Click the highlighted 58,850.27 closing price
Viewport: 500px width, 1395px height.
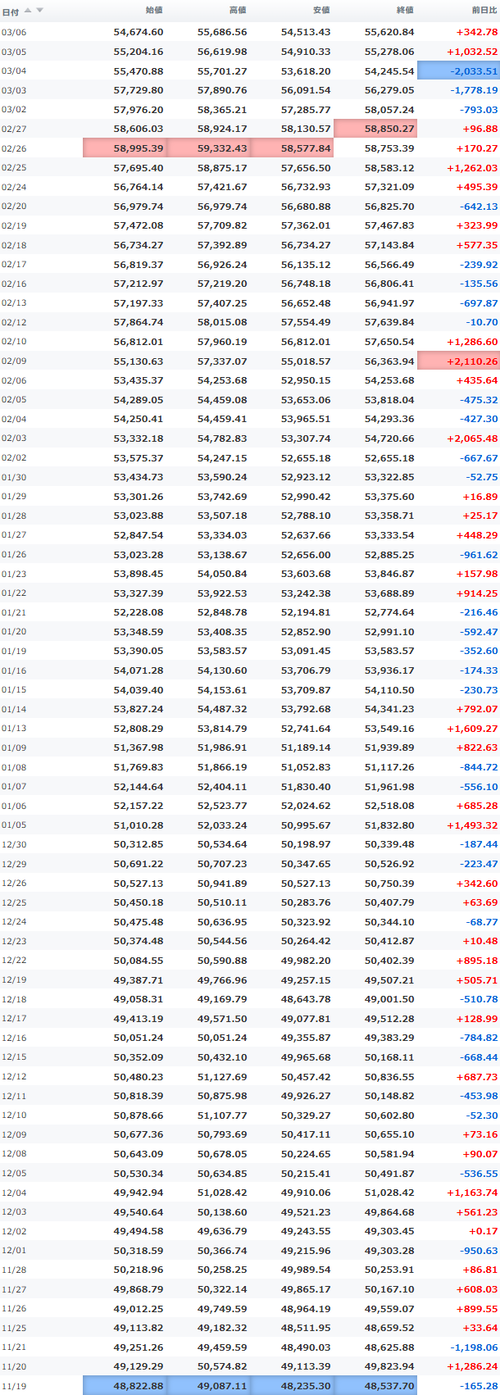[375, 128]
